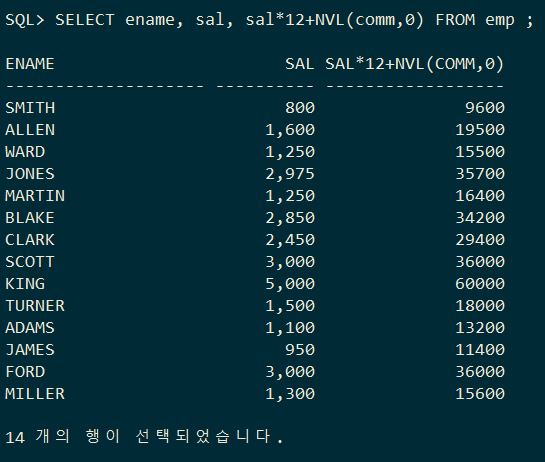545x462 pixels.
Task: Click the SQL> prompt text
Action: click(25, 20)
